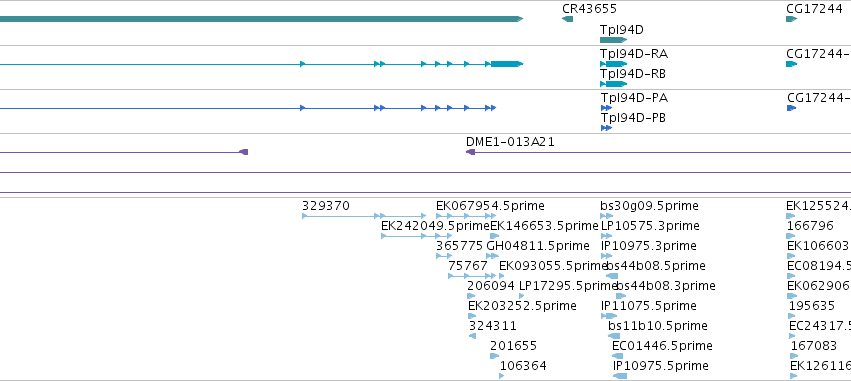The height and width of the screenshot is (381, 851).
Task: Open the EK242049.5prime EST label
Action: pyautogui.click(x=435, y=225)
